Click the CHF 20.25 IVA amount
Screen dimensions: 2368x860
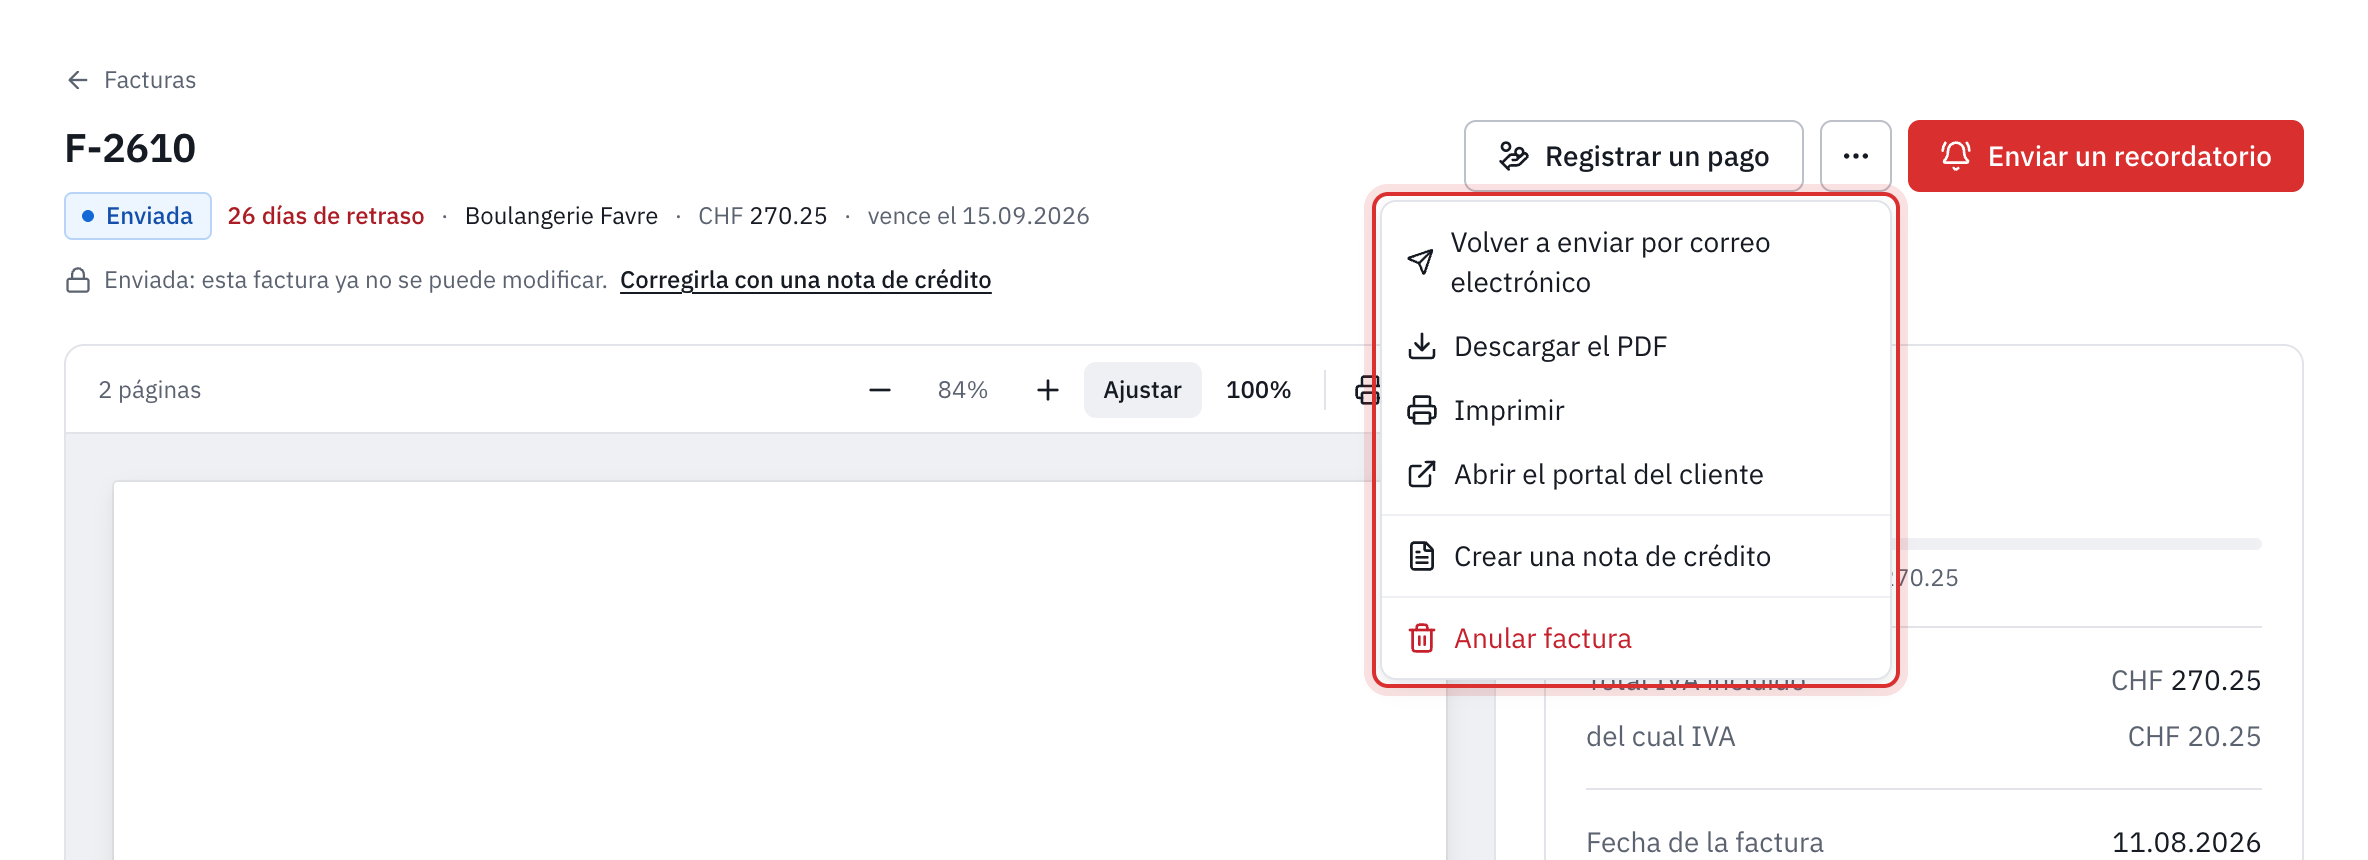pyautogui.click(x=2194, y=737)
